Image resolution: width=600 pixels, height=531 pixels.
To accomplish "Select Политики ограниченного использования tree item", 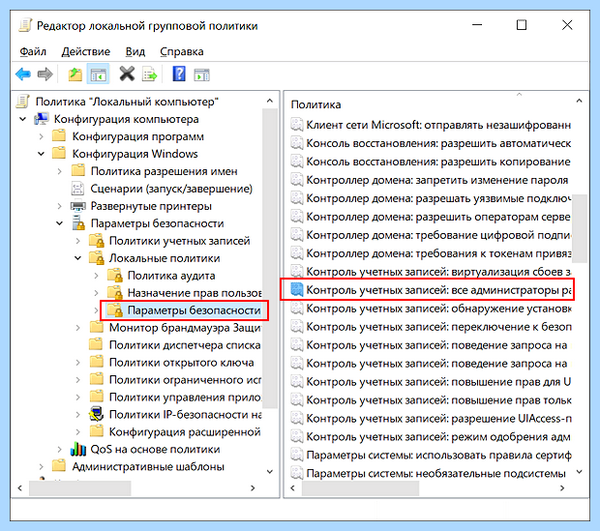I will tap(185, 380).
